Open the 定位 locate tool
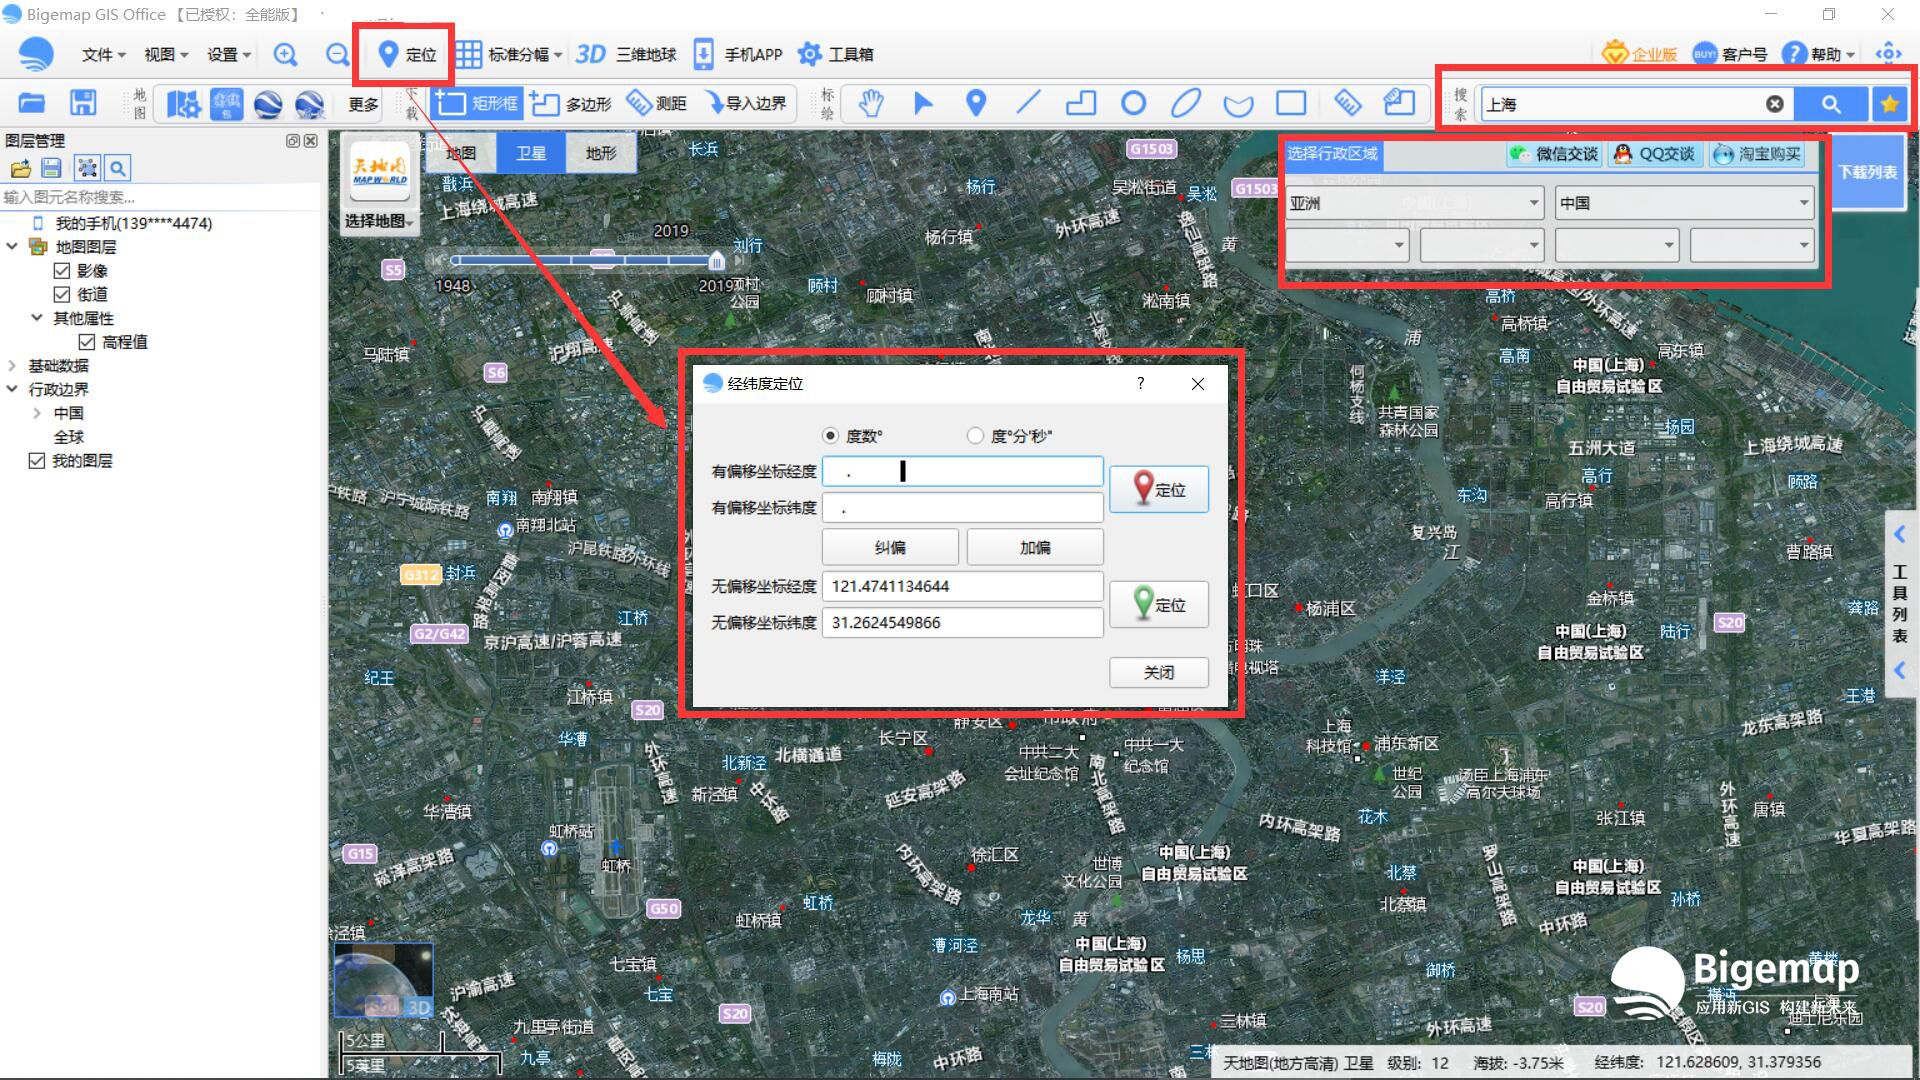Image resolution: width=1920 pixels, height=1080 pixels. coord(407,55)
